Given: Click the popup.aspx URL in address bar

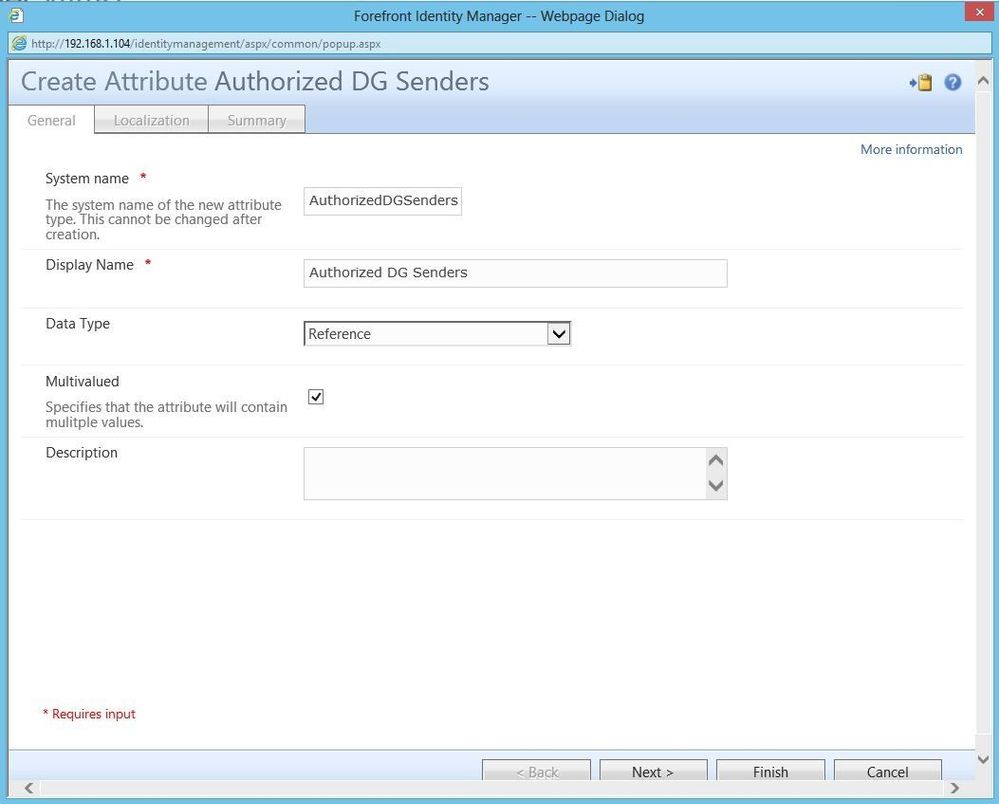Looking at the screenshot, I should [x=206, y=43].
